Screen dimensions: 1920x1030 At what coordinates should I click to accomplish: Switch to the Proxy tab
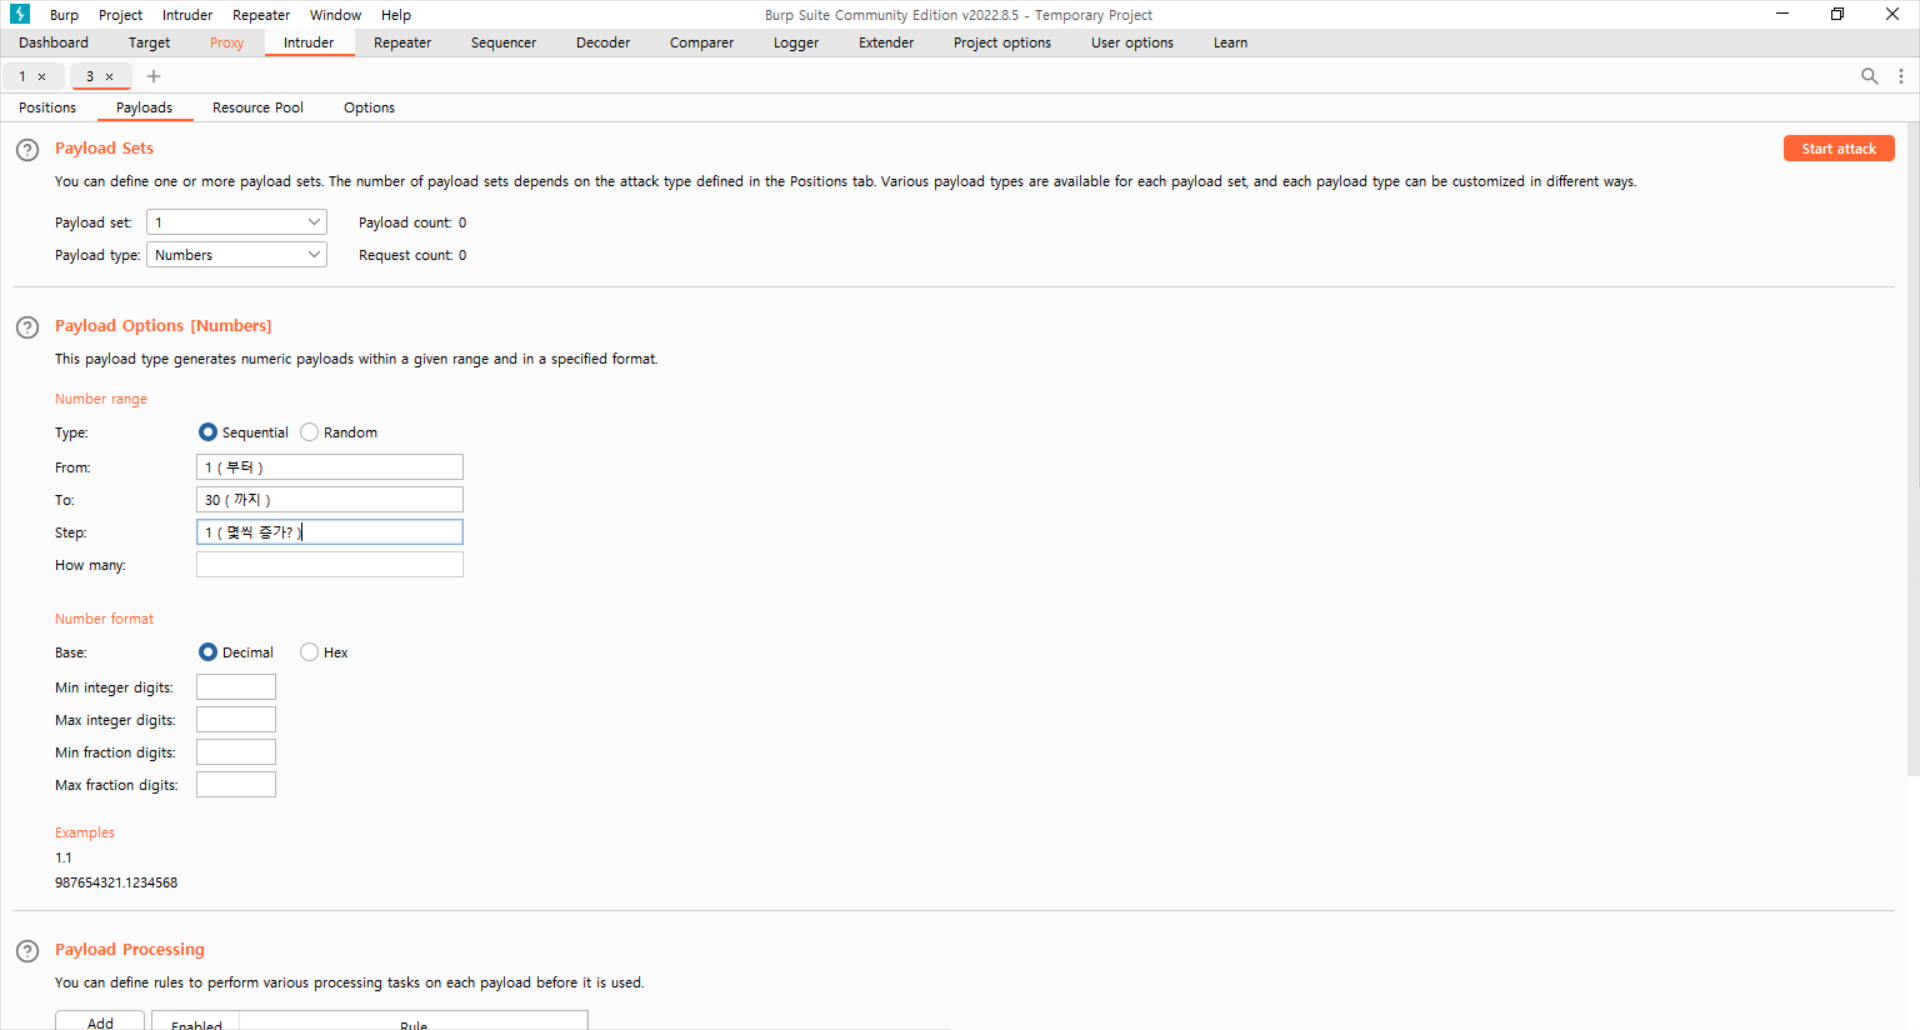tap(227, 43)
